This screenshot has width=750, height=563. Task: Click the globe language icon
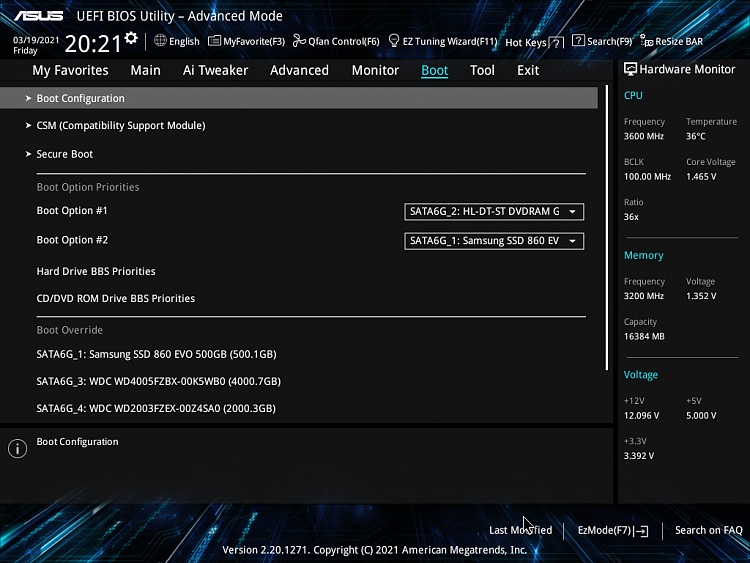(x=160, y=41)
